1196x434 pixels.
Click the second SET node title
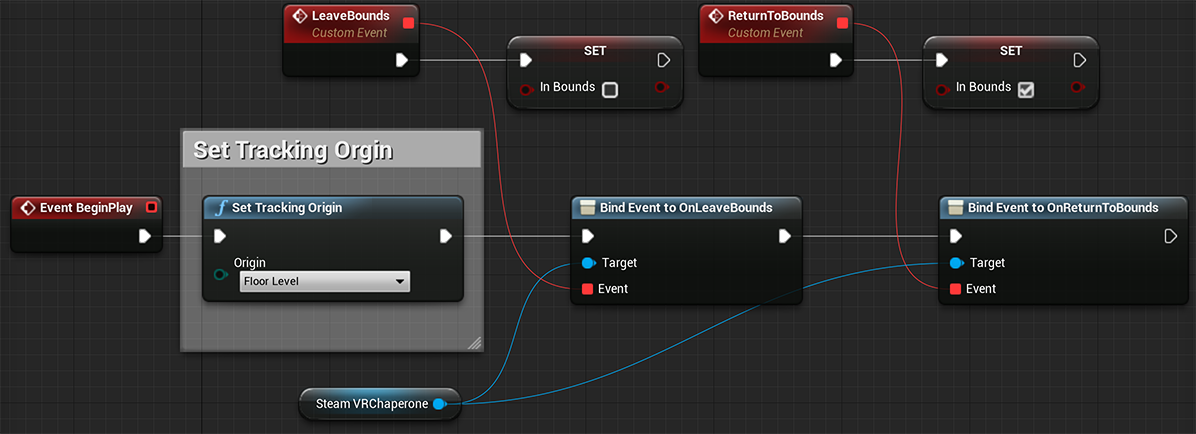click(1011, 50)
